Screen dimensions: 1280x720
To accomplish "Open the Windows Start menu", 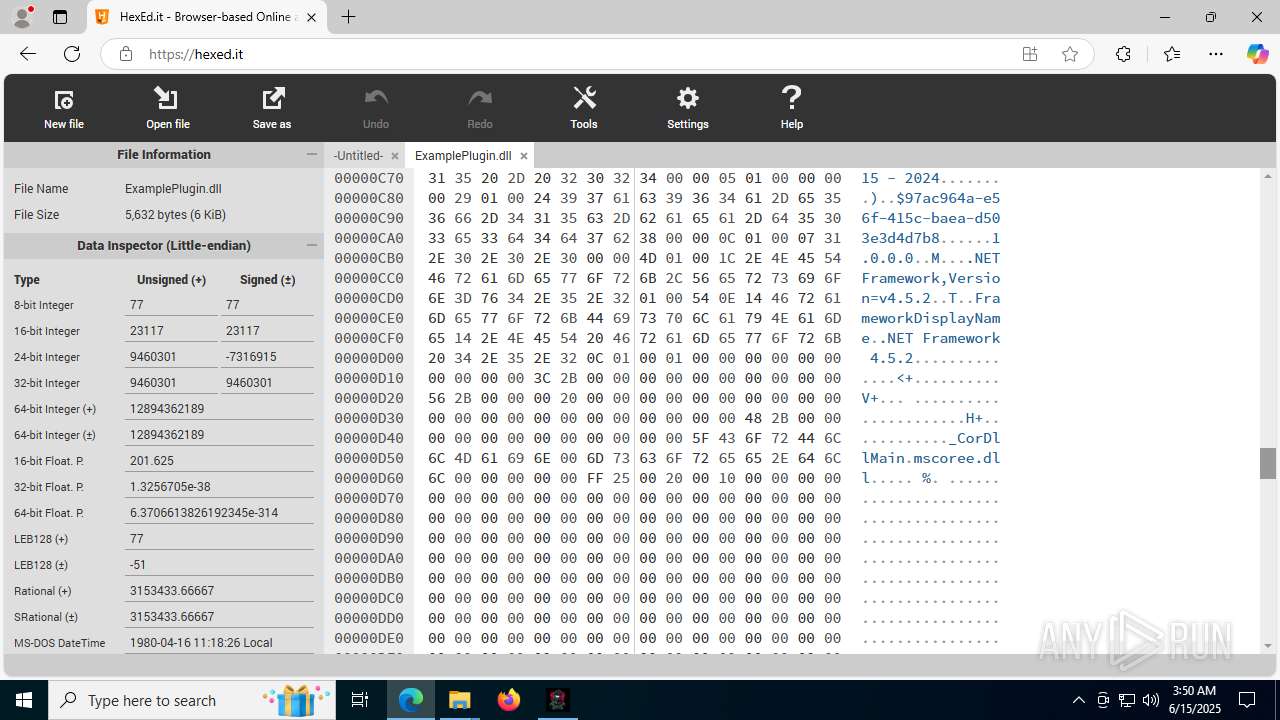I will [24, 700].
